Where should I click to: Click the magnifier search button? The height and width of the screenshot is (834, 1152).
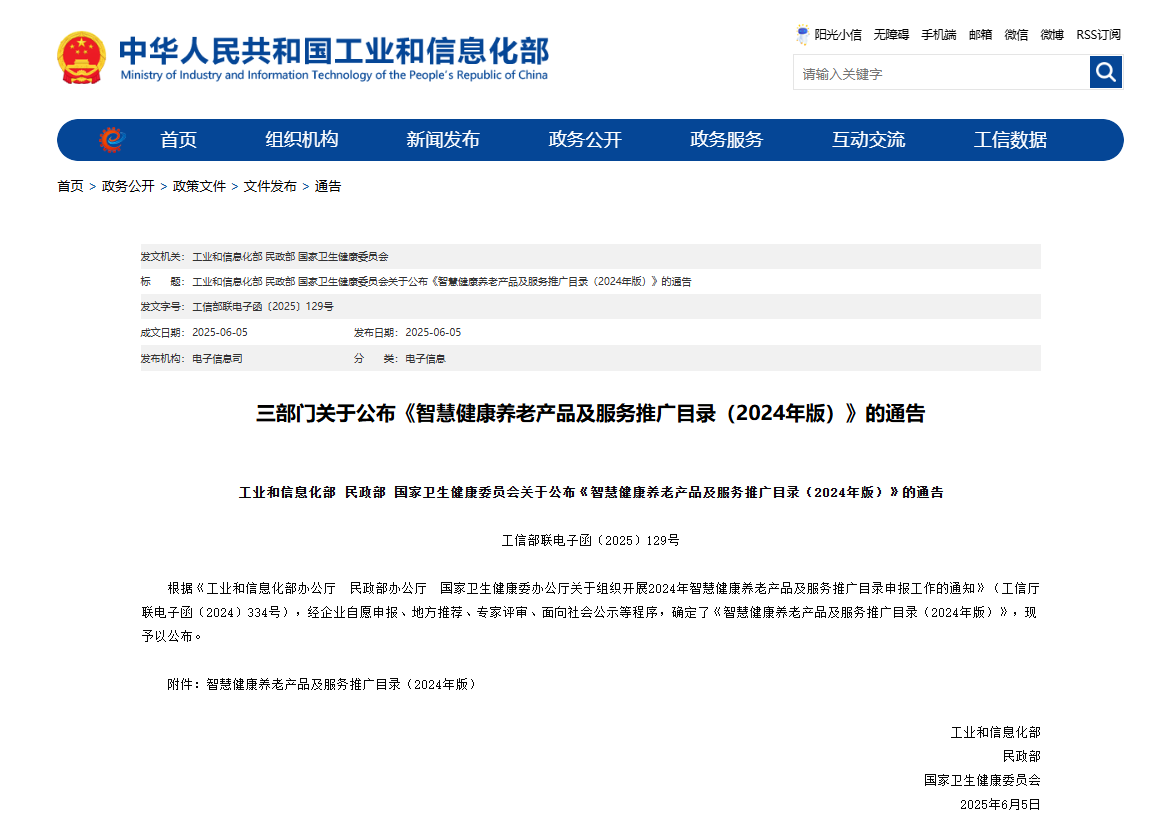(1106, 72)
